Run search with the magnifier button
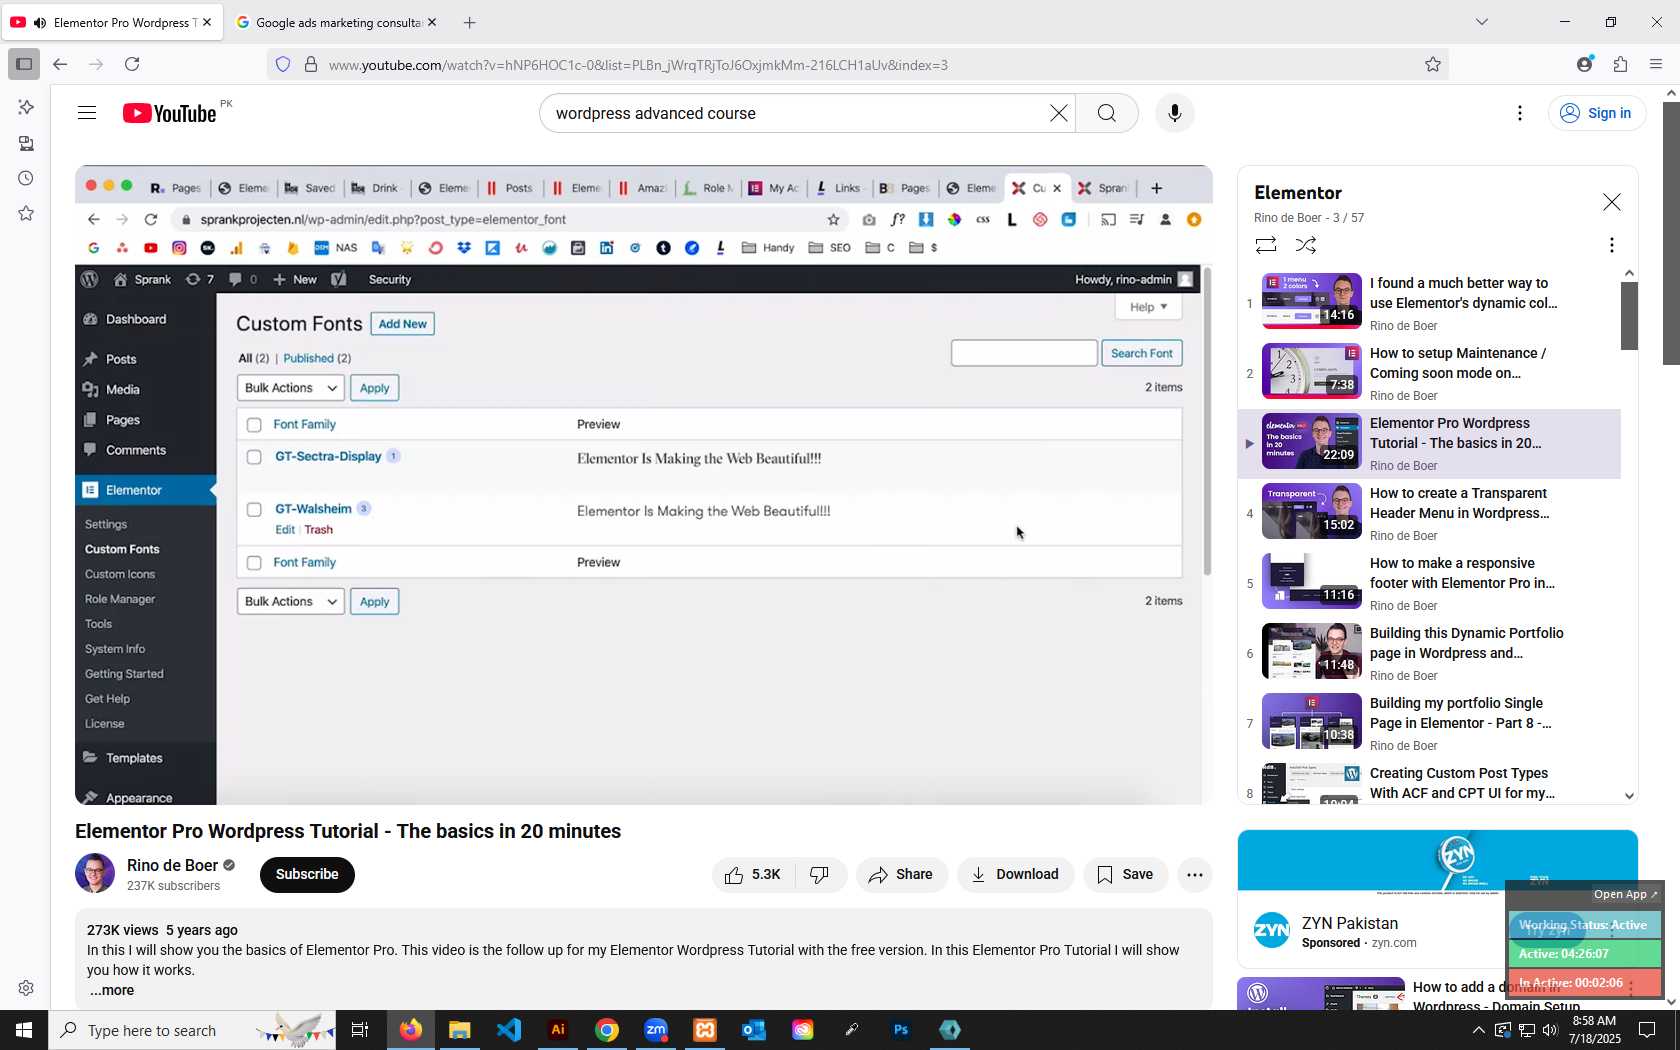The width and height of the screenshot is (1680, 1050). 1106,113
